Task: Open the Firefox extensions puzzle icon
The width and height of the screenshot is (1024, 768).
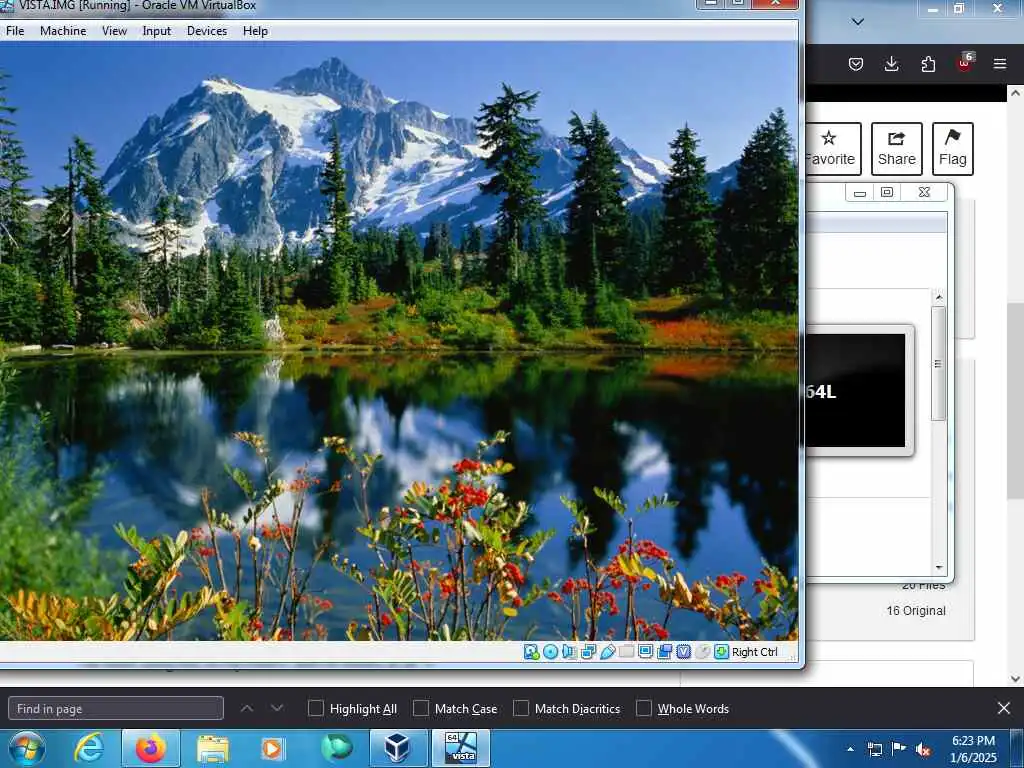Action: 928,64
